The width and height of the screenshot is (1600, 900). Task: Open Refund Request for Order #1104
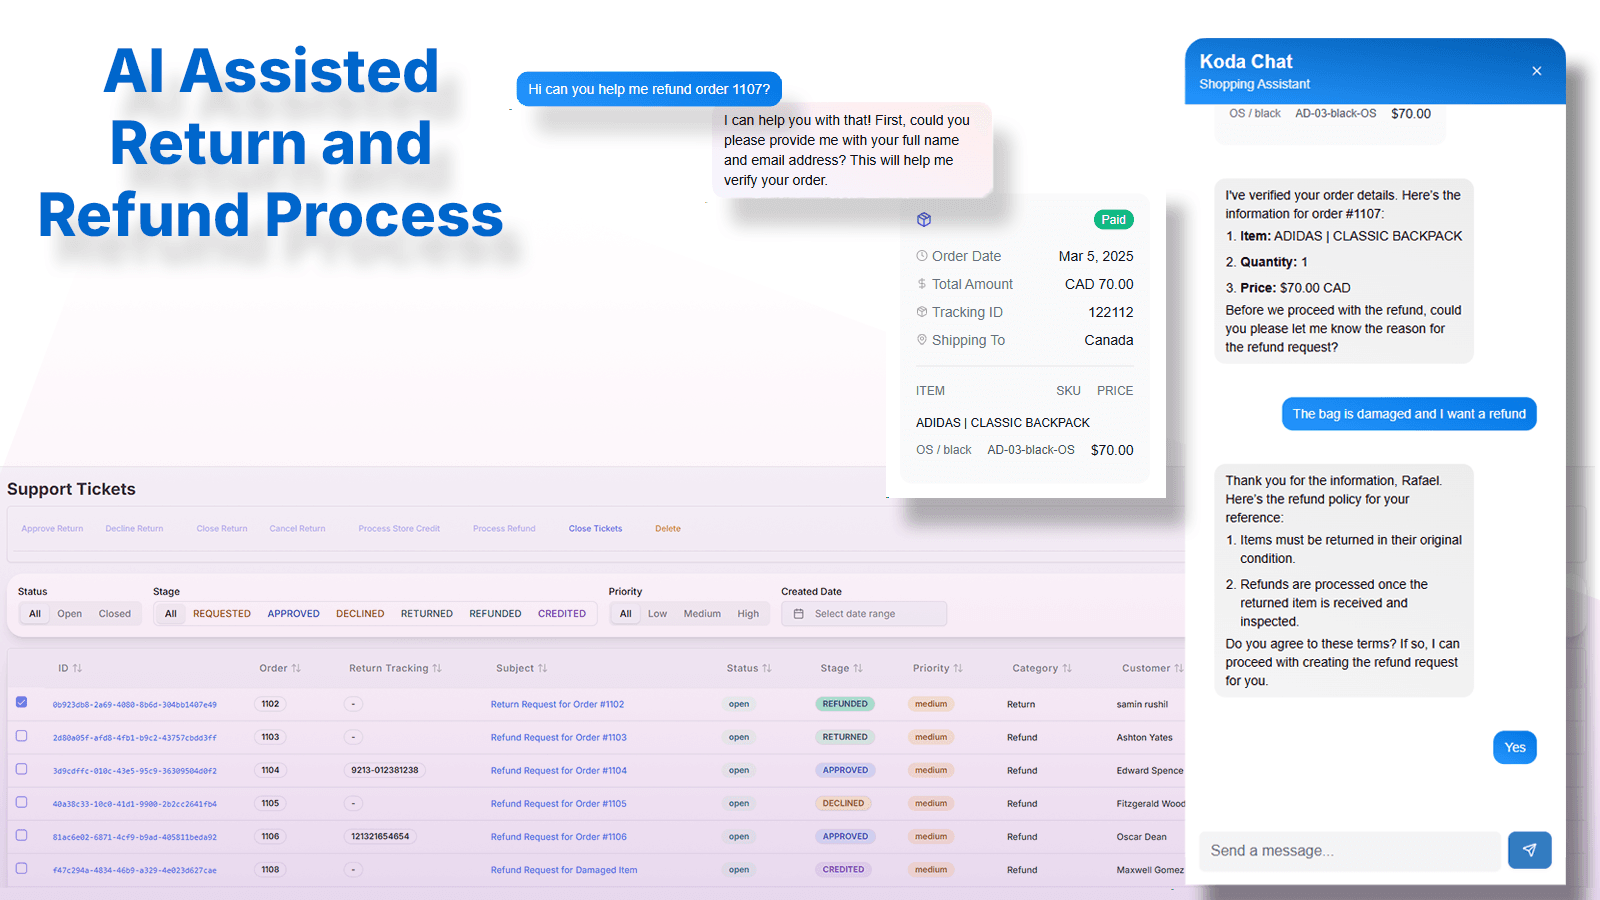tap(558, 771)
